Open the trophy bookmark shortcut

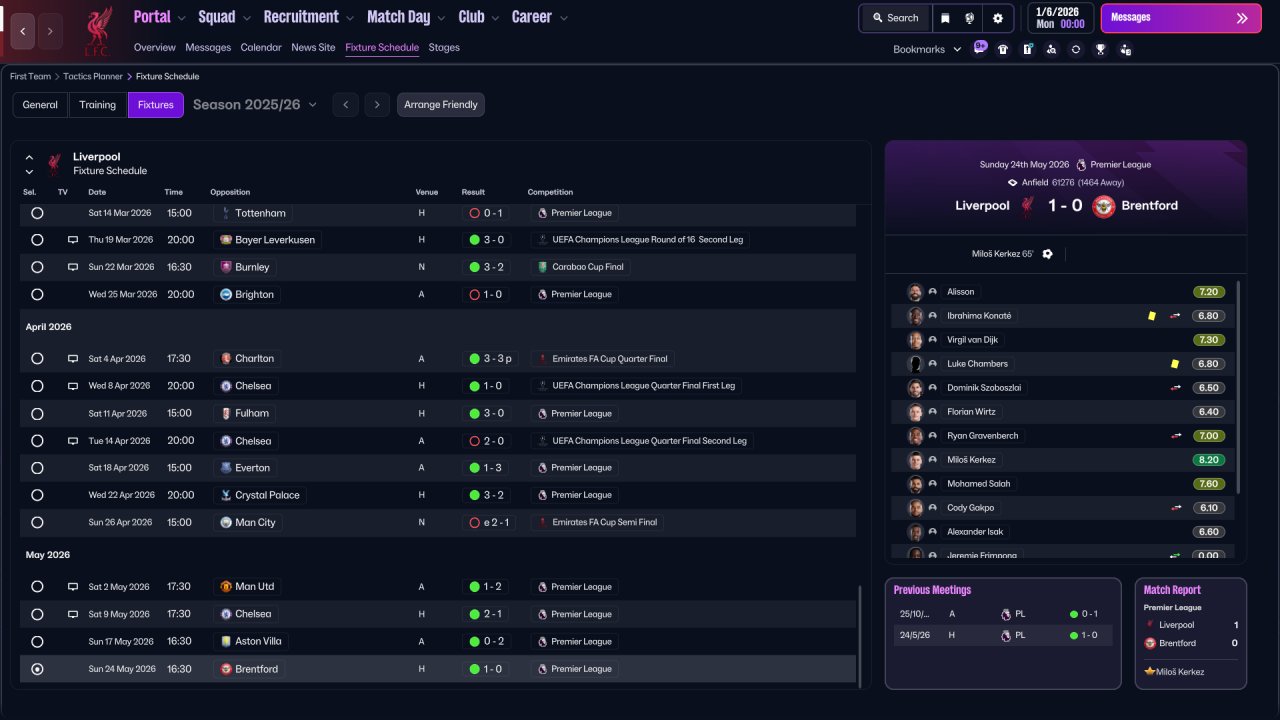point(1100,49)
